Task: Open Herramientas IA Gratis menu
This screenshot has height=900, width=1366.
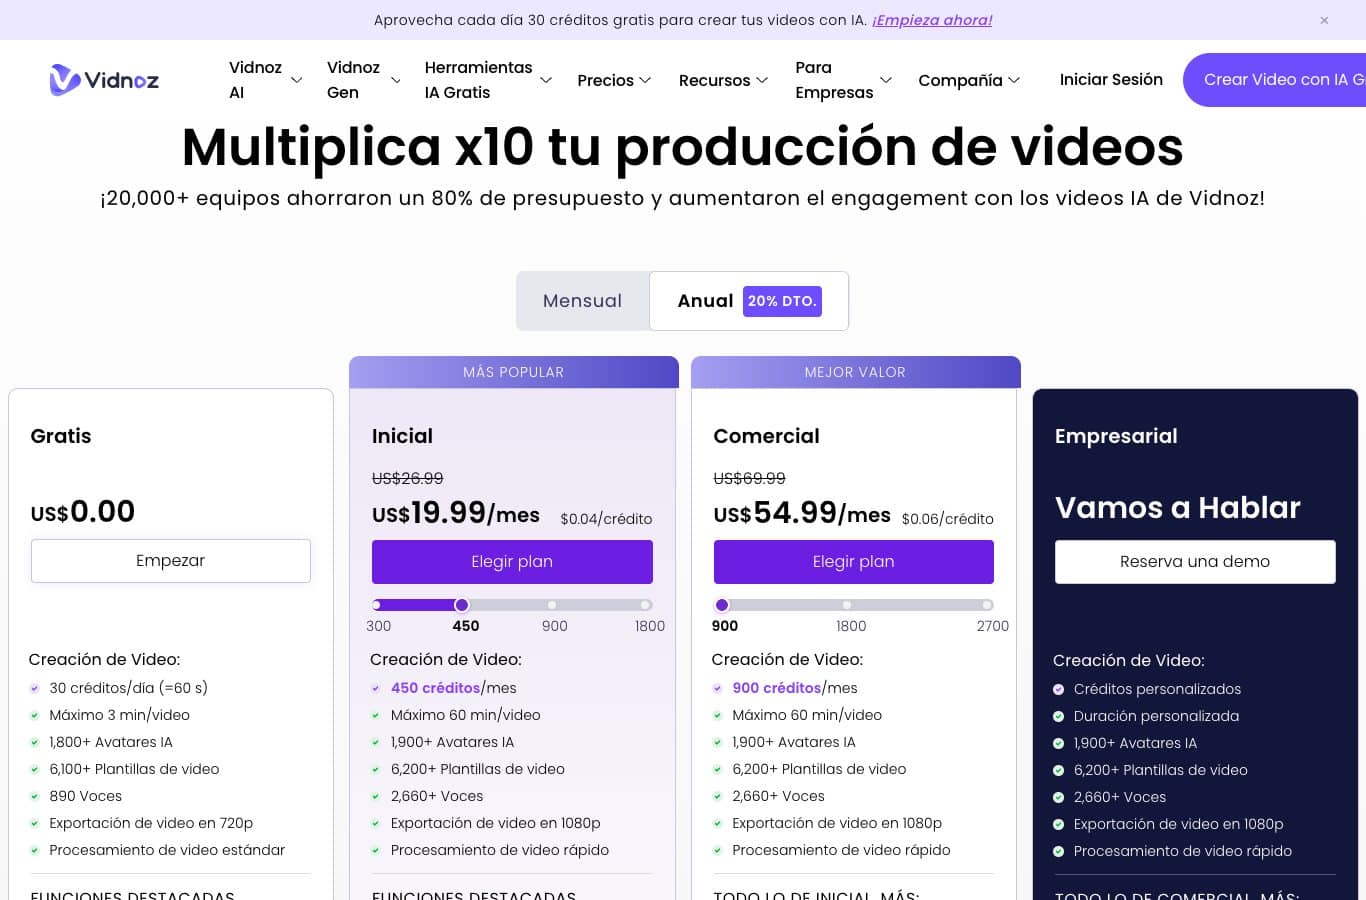Action: [x=488, y=80]
